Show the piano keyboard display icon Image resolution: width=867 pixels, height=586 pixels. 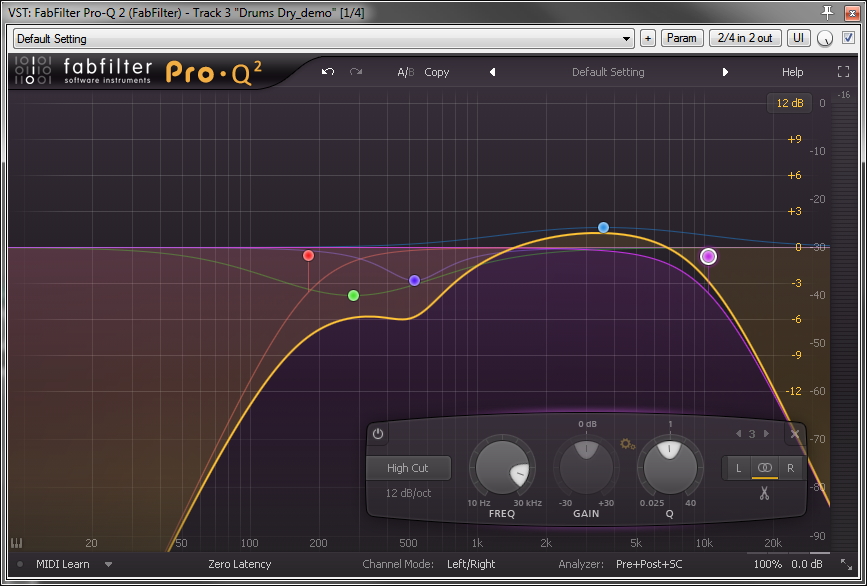(x=17, y=543)
